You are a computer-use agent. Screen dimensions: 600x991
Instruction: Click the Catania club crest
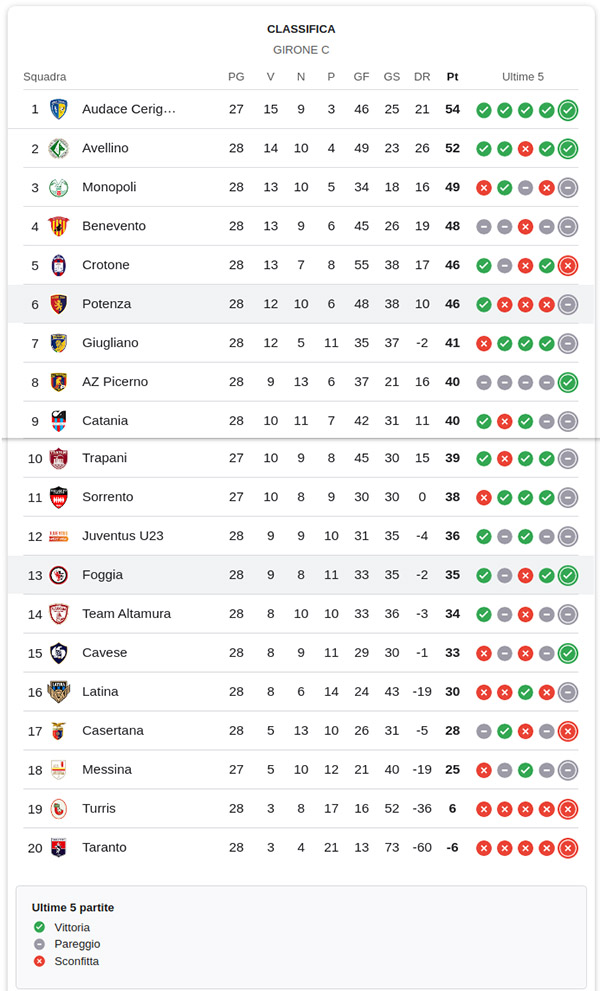pos(58,421)
